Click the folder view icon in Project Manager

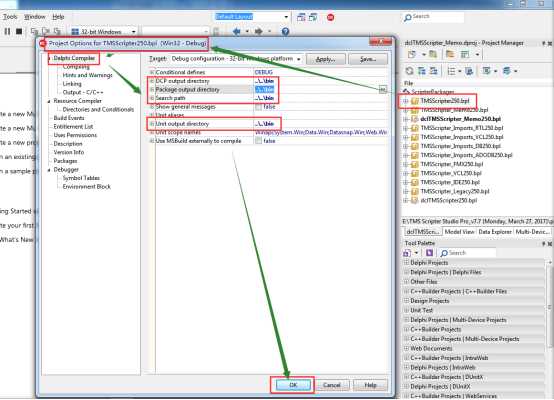coord(450,54)
